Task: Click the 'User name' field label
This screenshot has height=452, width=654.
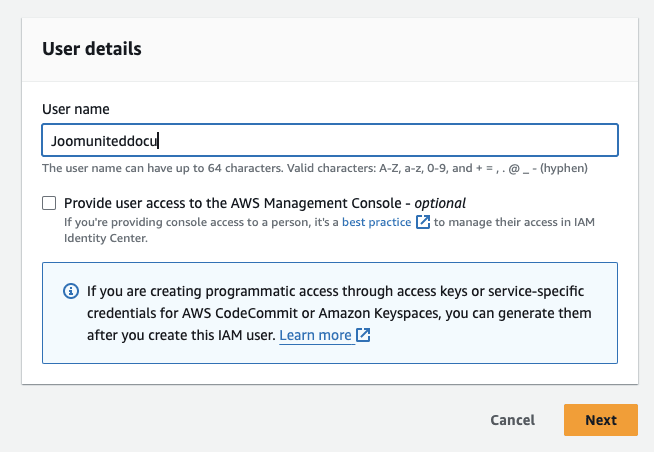Action: [x=76, y=108]
